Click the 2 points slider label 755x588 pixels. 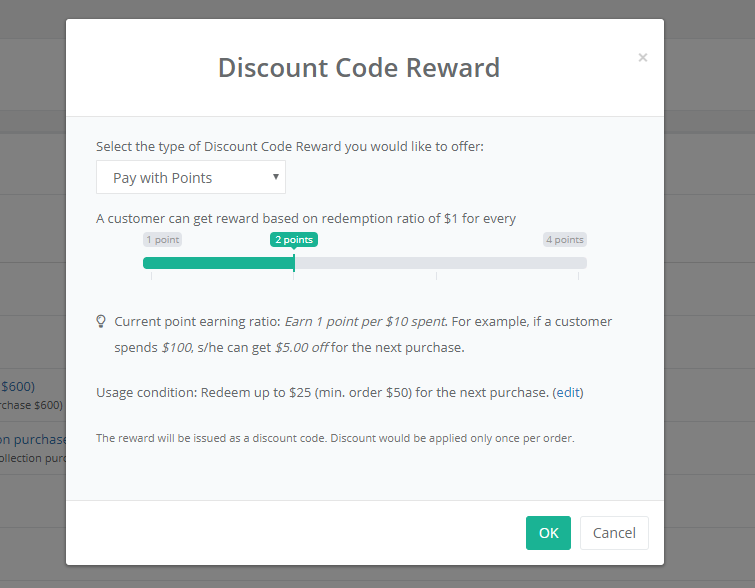(x=294, y=239)
